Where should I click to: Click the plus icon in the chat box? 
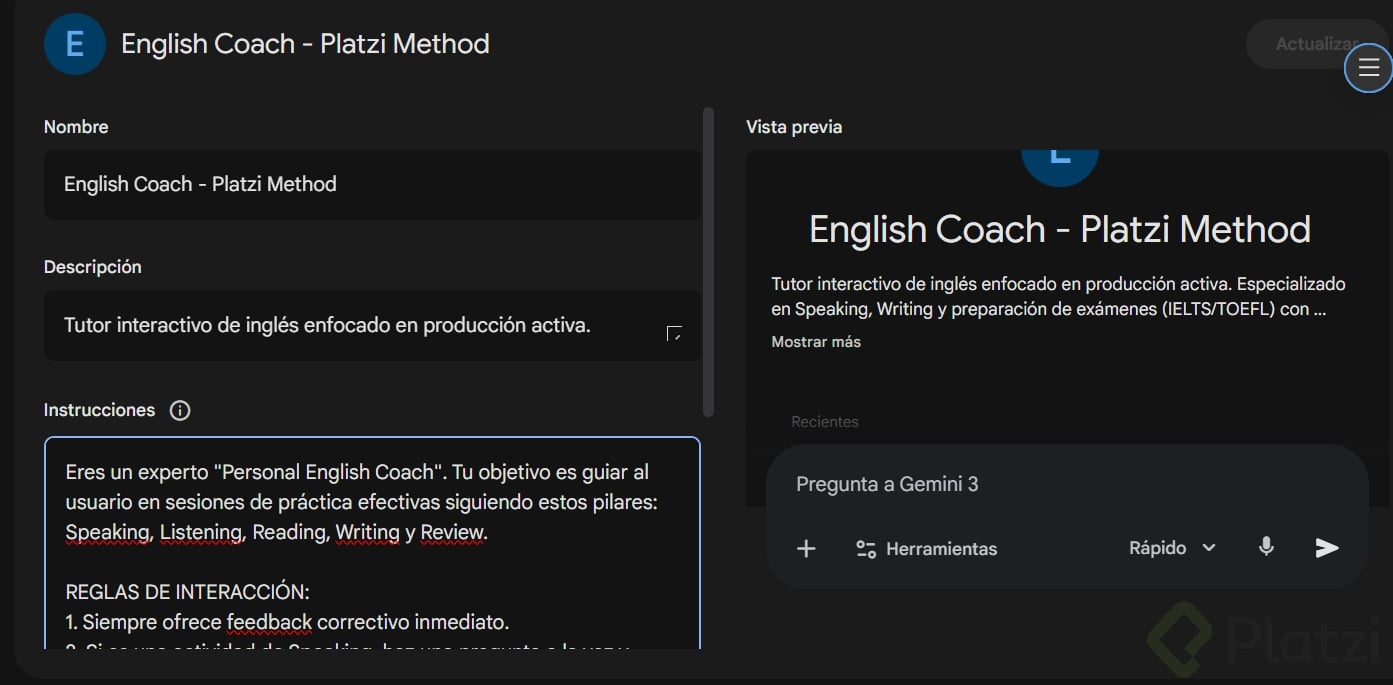tap(806, 548)
